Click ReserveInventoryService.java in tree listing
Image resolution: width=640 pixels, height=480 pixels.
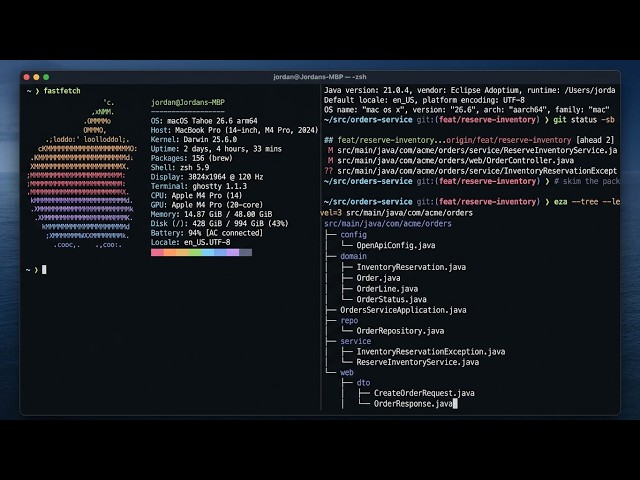point(418,362)
